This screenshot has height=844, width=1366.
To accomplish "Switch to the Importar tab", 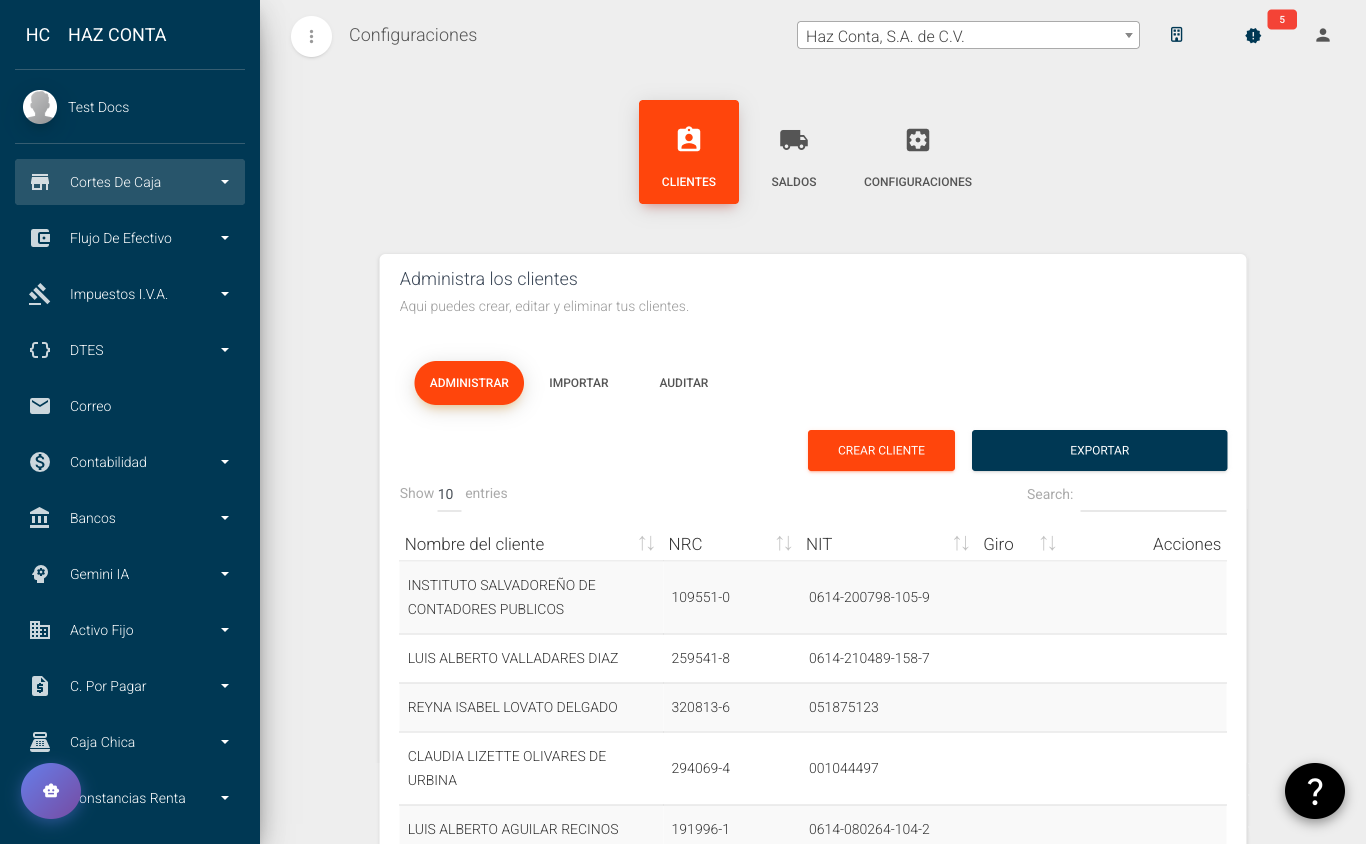I will 578,383.
